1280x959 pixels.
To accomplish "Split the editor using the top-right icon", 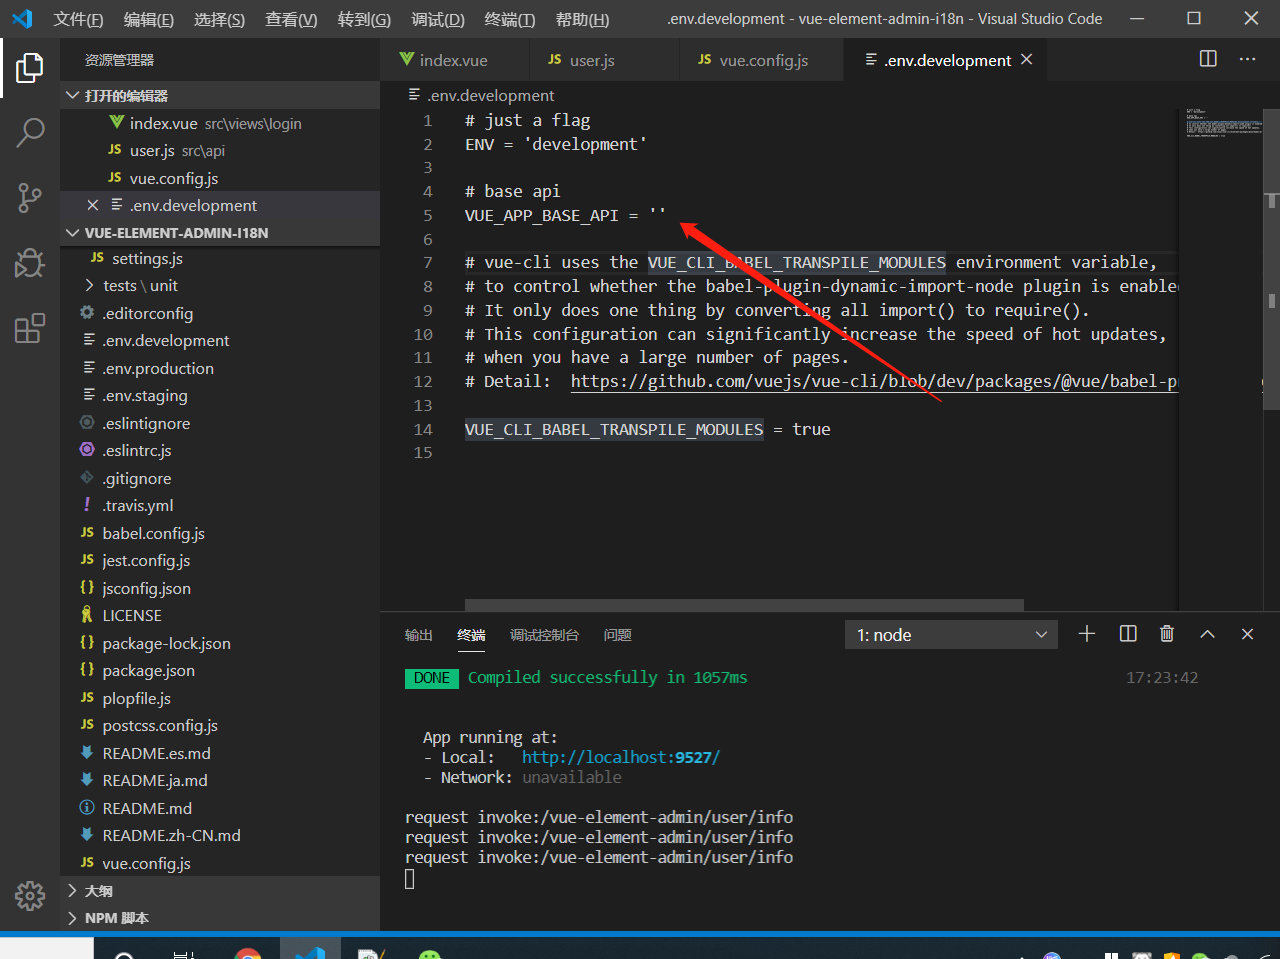I will [1207, 59].
